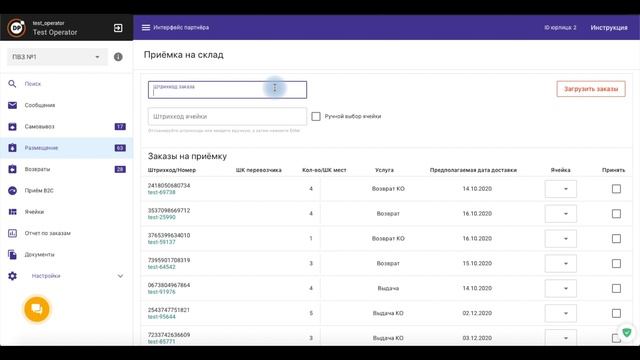Open Ячейка dropdown for order 7395901708319
This screenshot has width=640, height=360.
coord(560,263)
